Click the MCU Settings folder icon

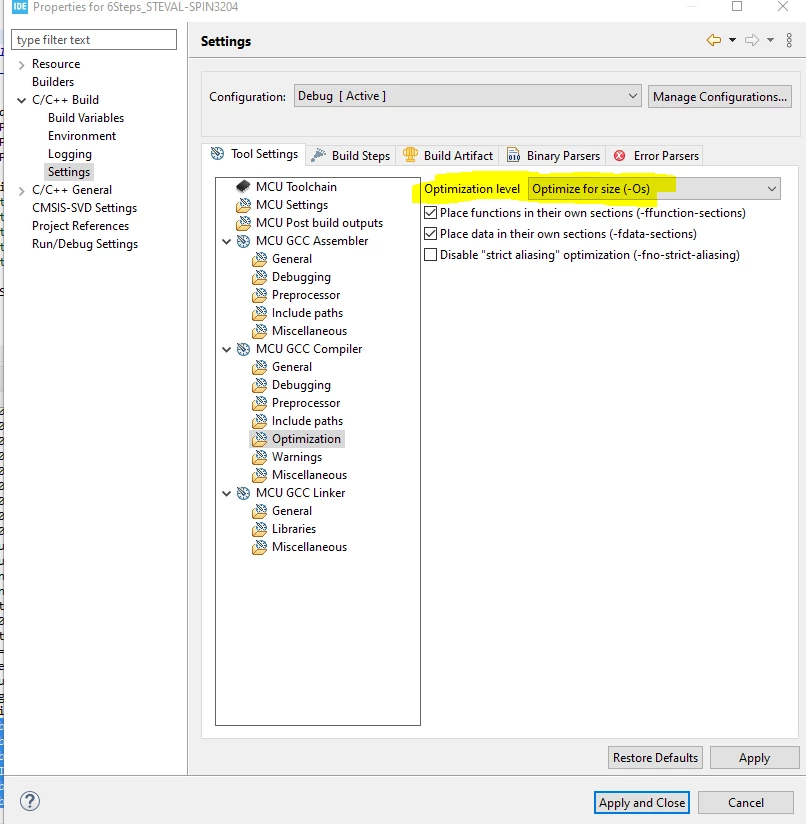tap(243, 205)
